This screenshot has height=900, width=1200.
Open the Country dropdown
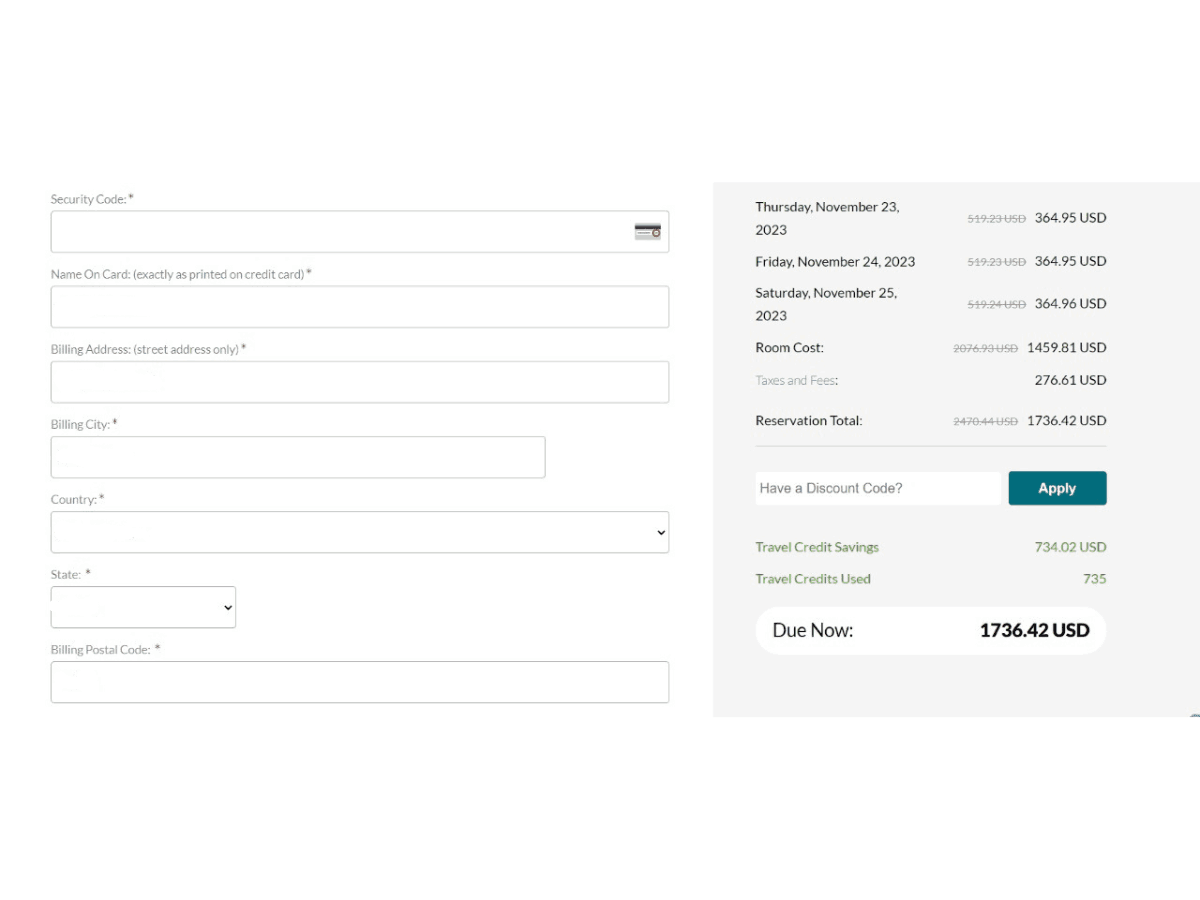[360, 532]
